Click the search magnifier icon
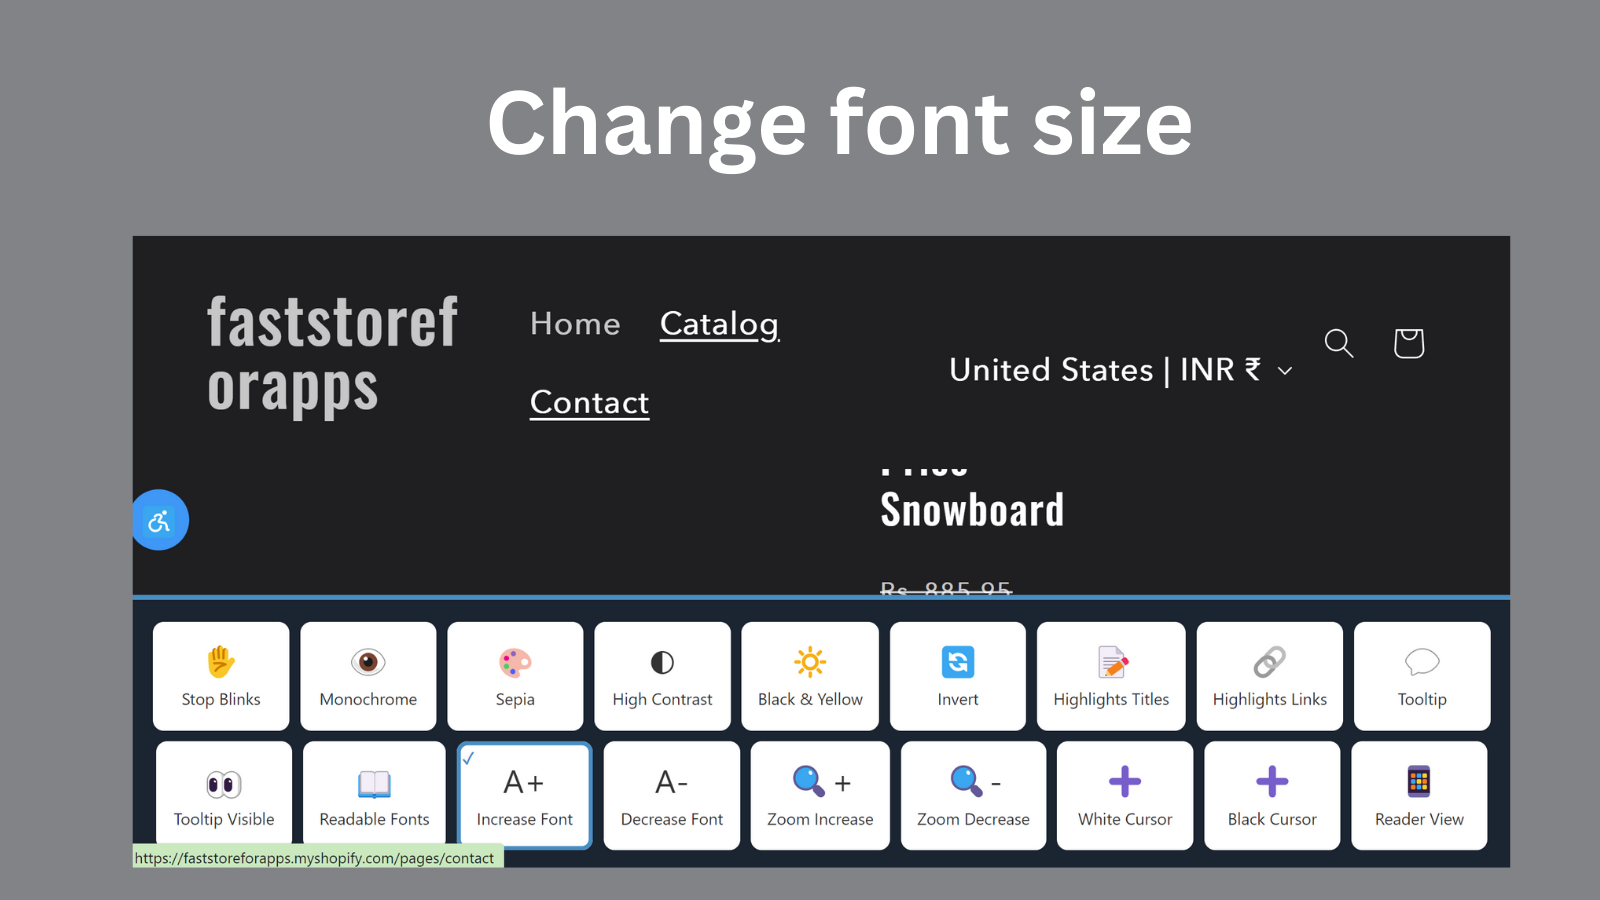This screenshot has width=1600, height=900. point(1339,343)
